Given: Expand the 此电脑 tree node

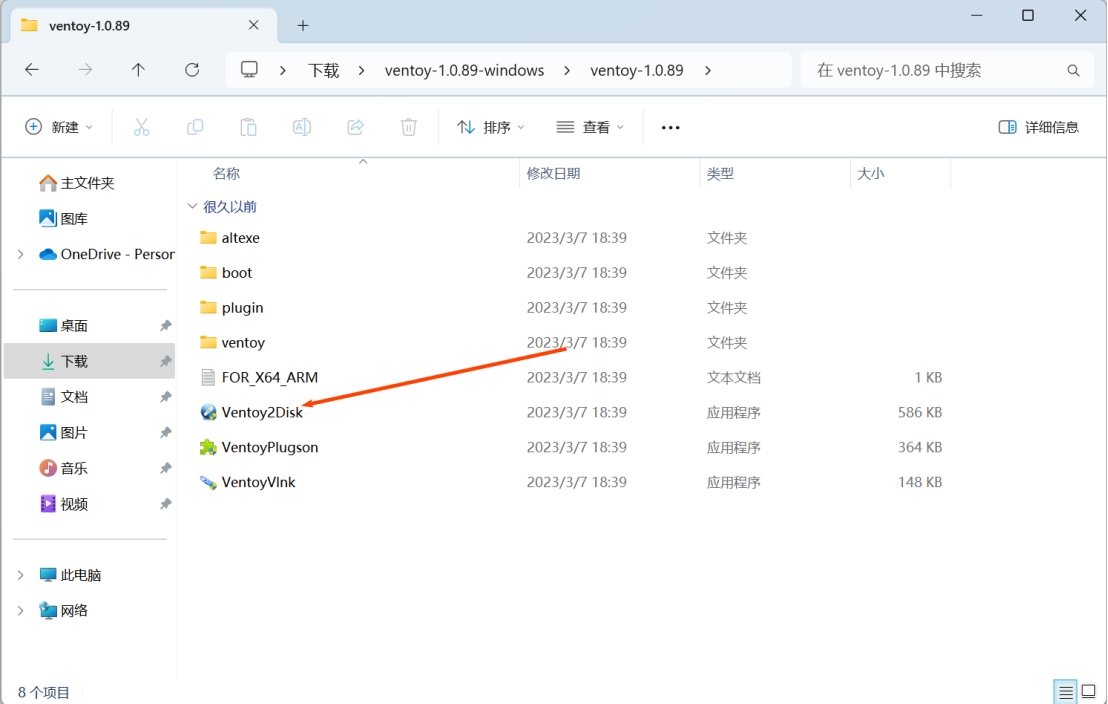Looking at the screenshot, I should click(x=21, y=575).
